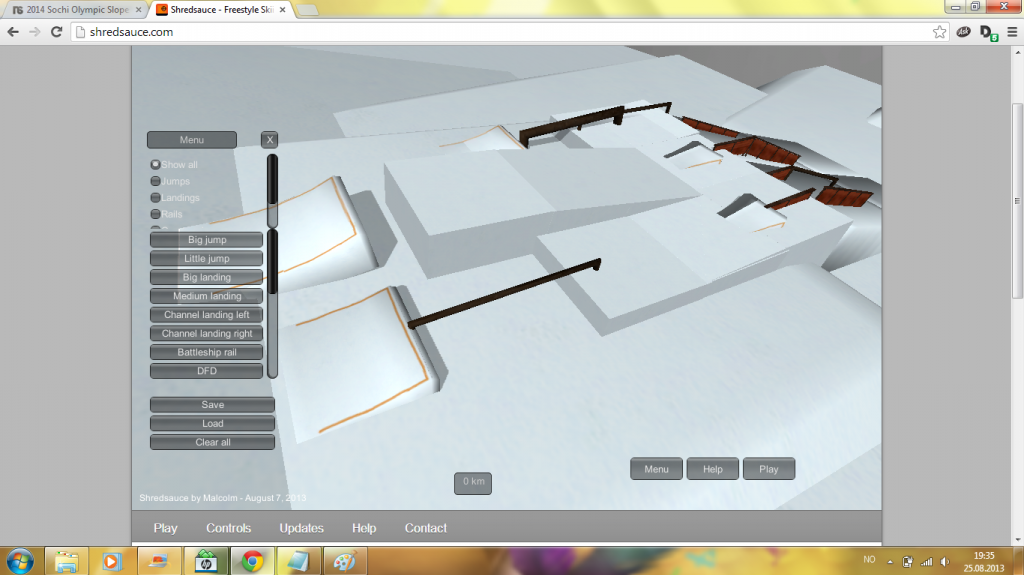This screenshot has height=575, width=1024.
Task: Add a Big jump to the park
Action: pyautogui.click(x=206, y=240)
